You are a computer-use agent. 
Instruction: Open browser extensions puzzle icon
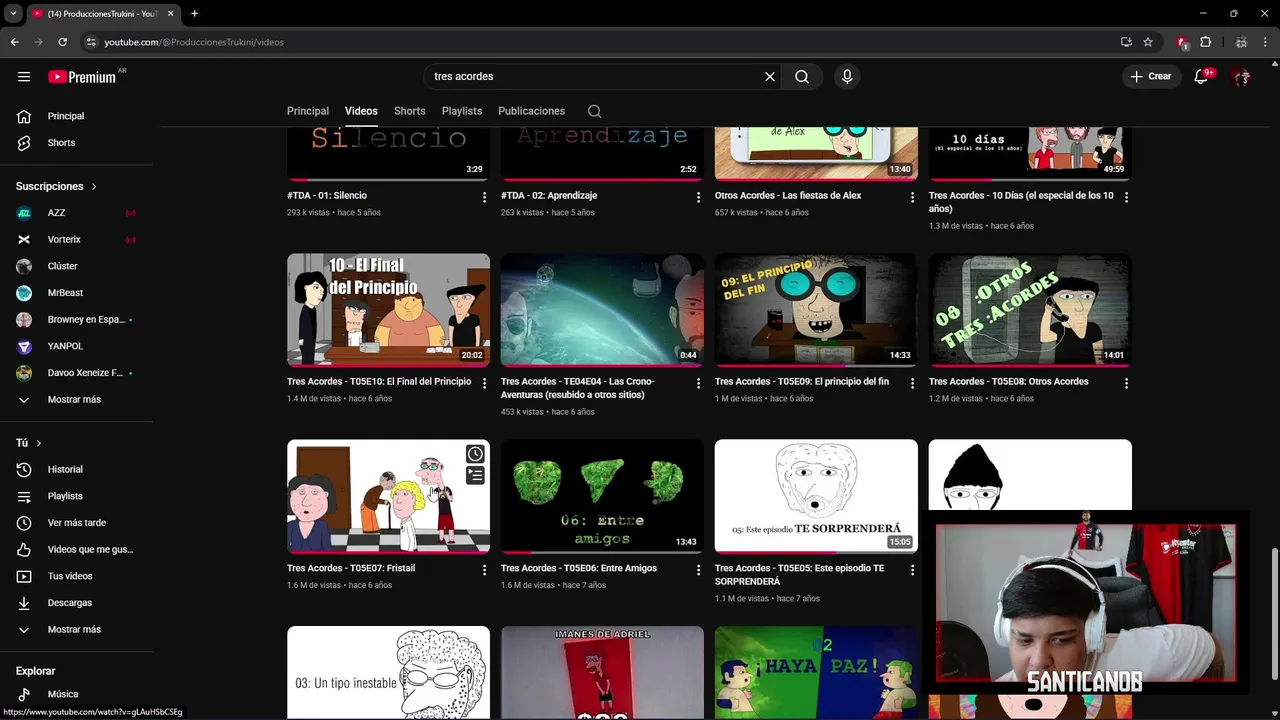pyautogui.click(x=1206, y=42)
